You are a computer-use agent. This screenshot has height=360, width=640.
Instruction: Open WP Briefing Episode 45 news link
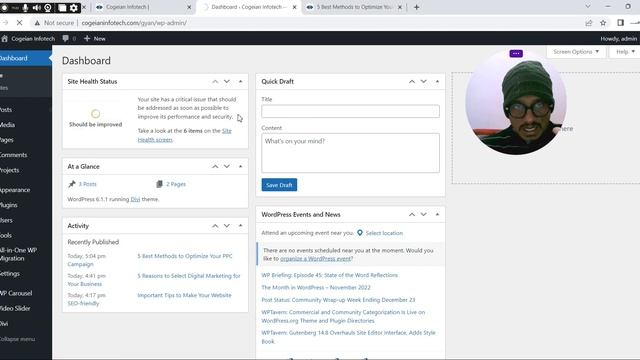329,275
